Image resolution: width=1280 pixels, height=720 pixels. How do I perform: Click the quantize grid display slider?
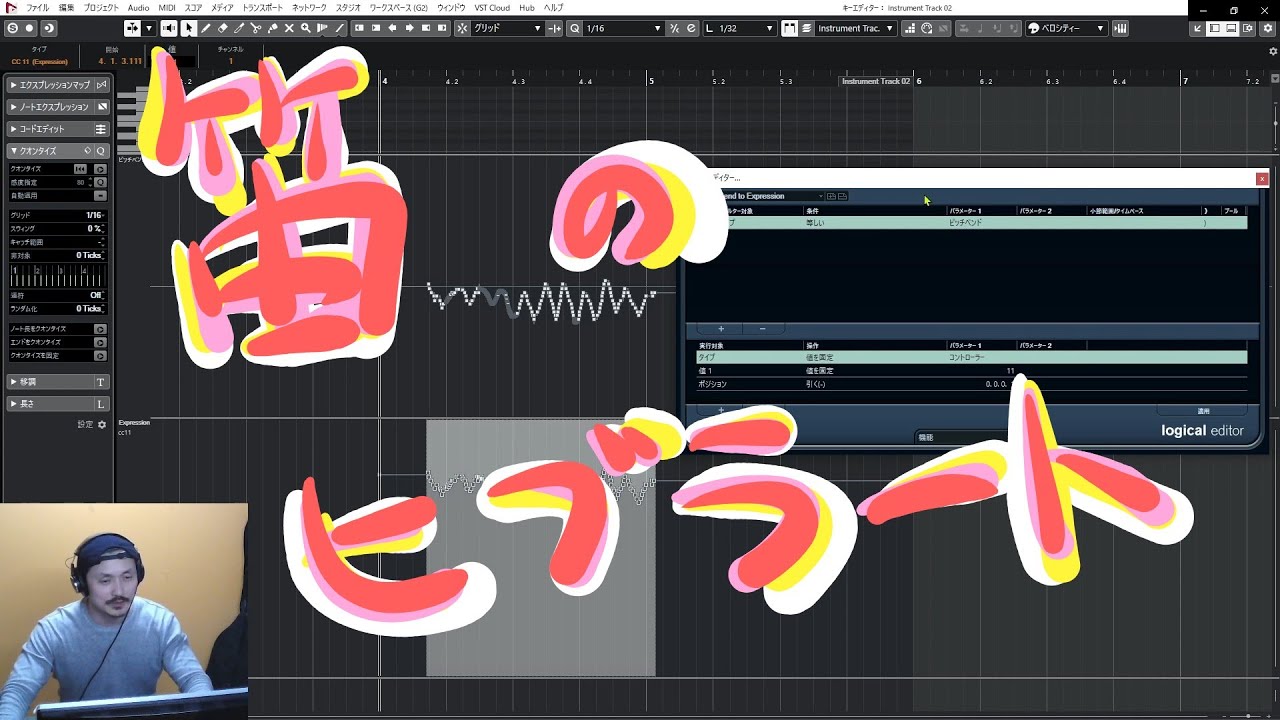tap(57, 276)
